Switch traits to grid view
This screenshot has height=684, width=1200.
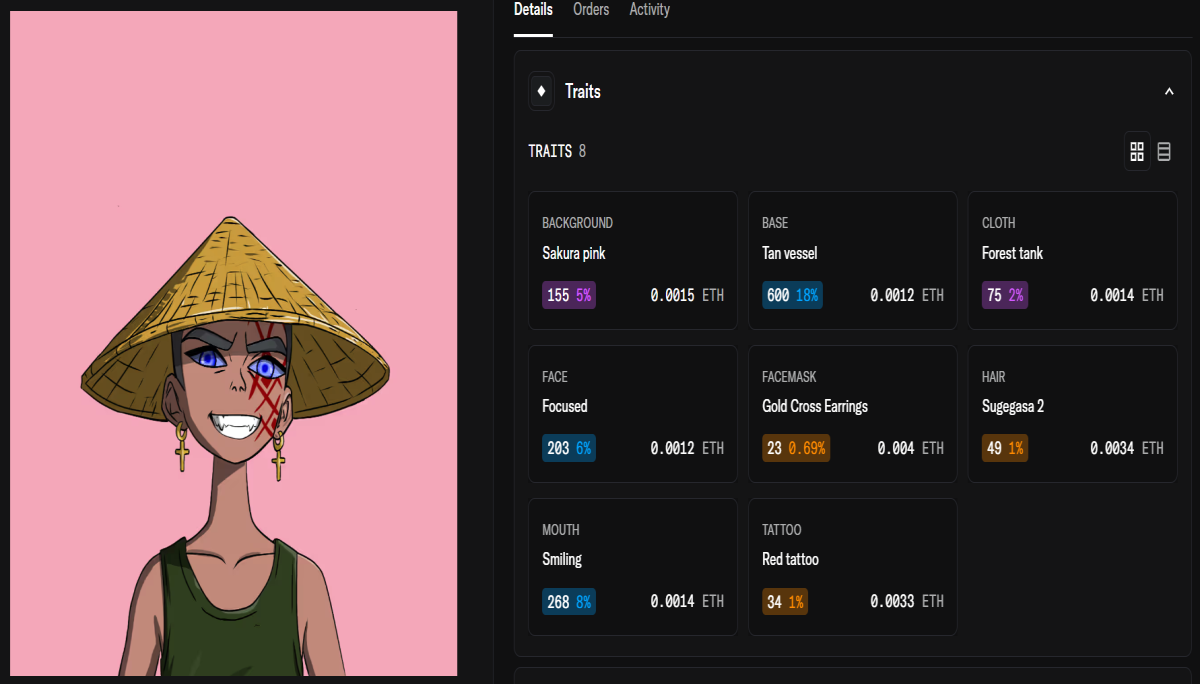click(1137, 151)
